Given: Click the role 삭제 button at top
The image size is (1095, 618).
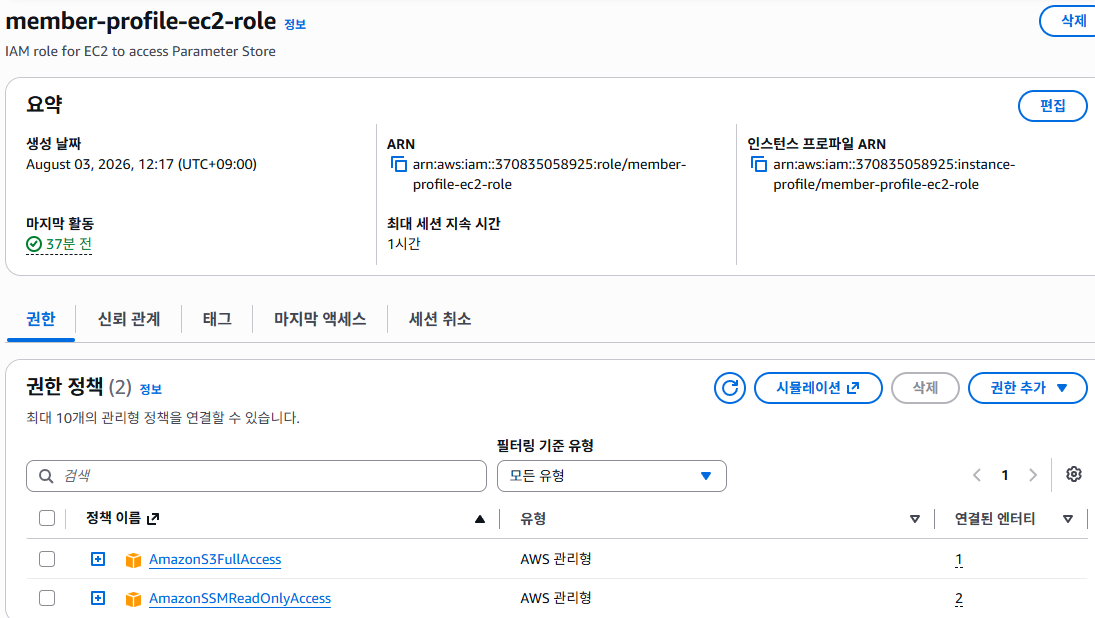Looking at the screenshot, I should click(x=1068, y=21).
